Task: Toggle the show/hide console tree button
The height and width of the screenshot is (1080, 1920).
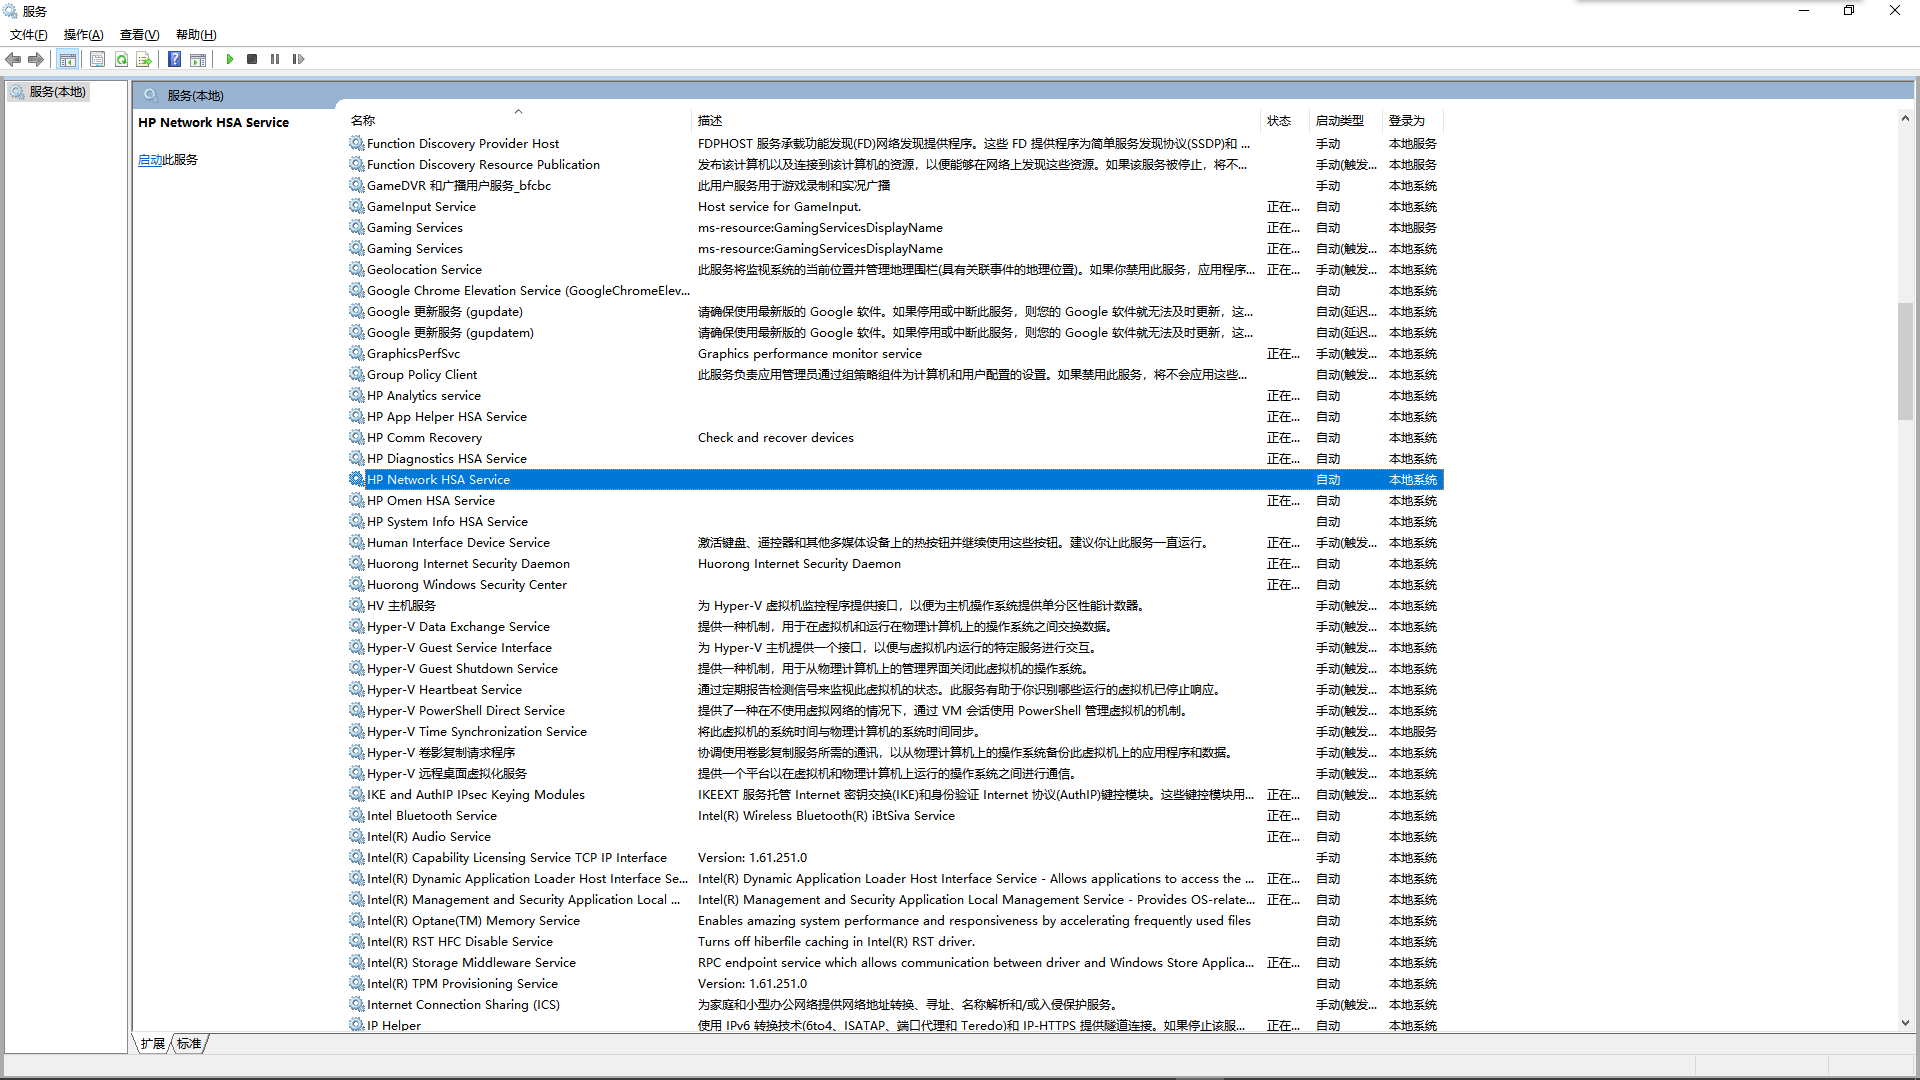Action: 67,60
